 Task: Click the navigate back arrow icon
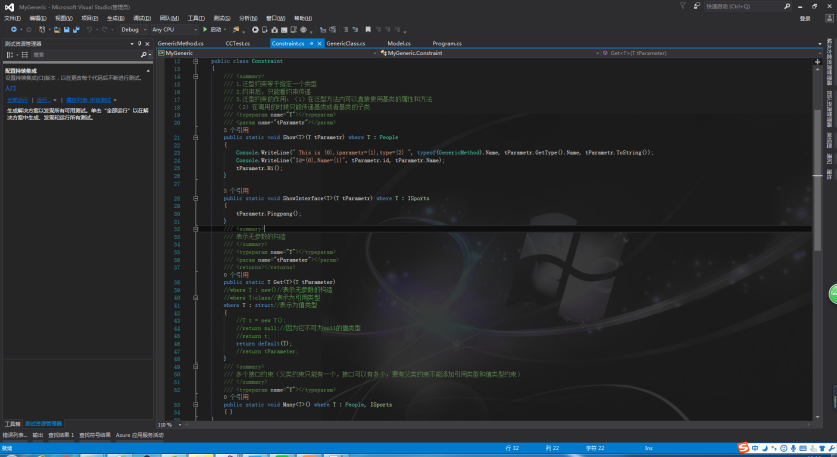pyautogui.click(x=14, y=29)
